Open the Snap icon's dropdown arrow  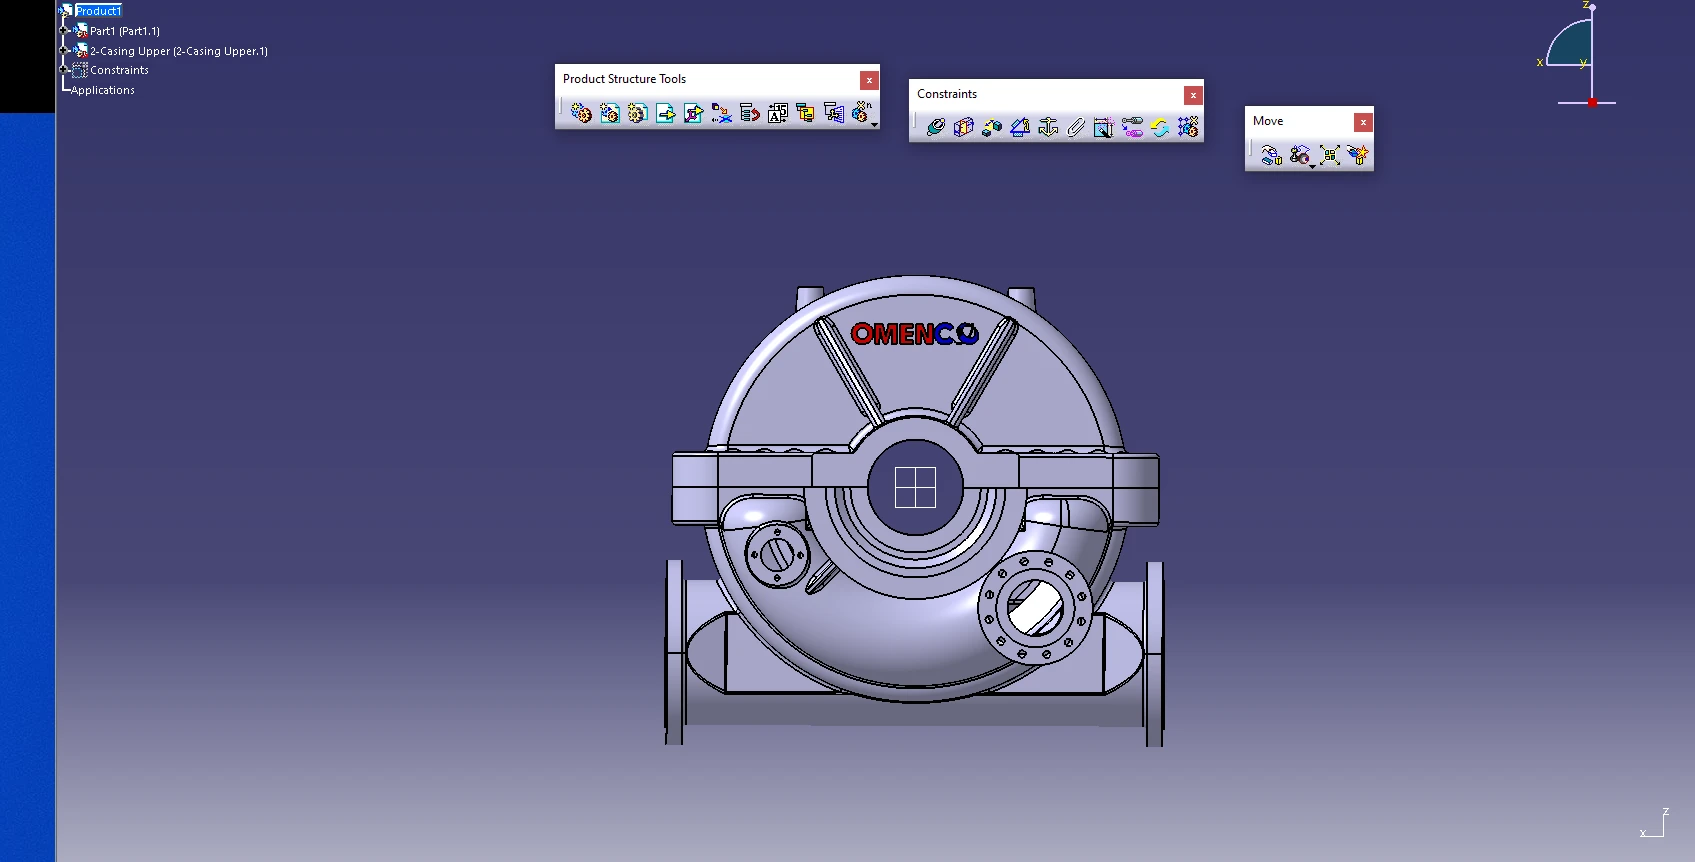(x=1312, y=166)
